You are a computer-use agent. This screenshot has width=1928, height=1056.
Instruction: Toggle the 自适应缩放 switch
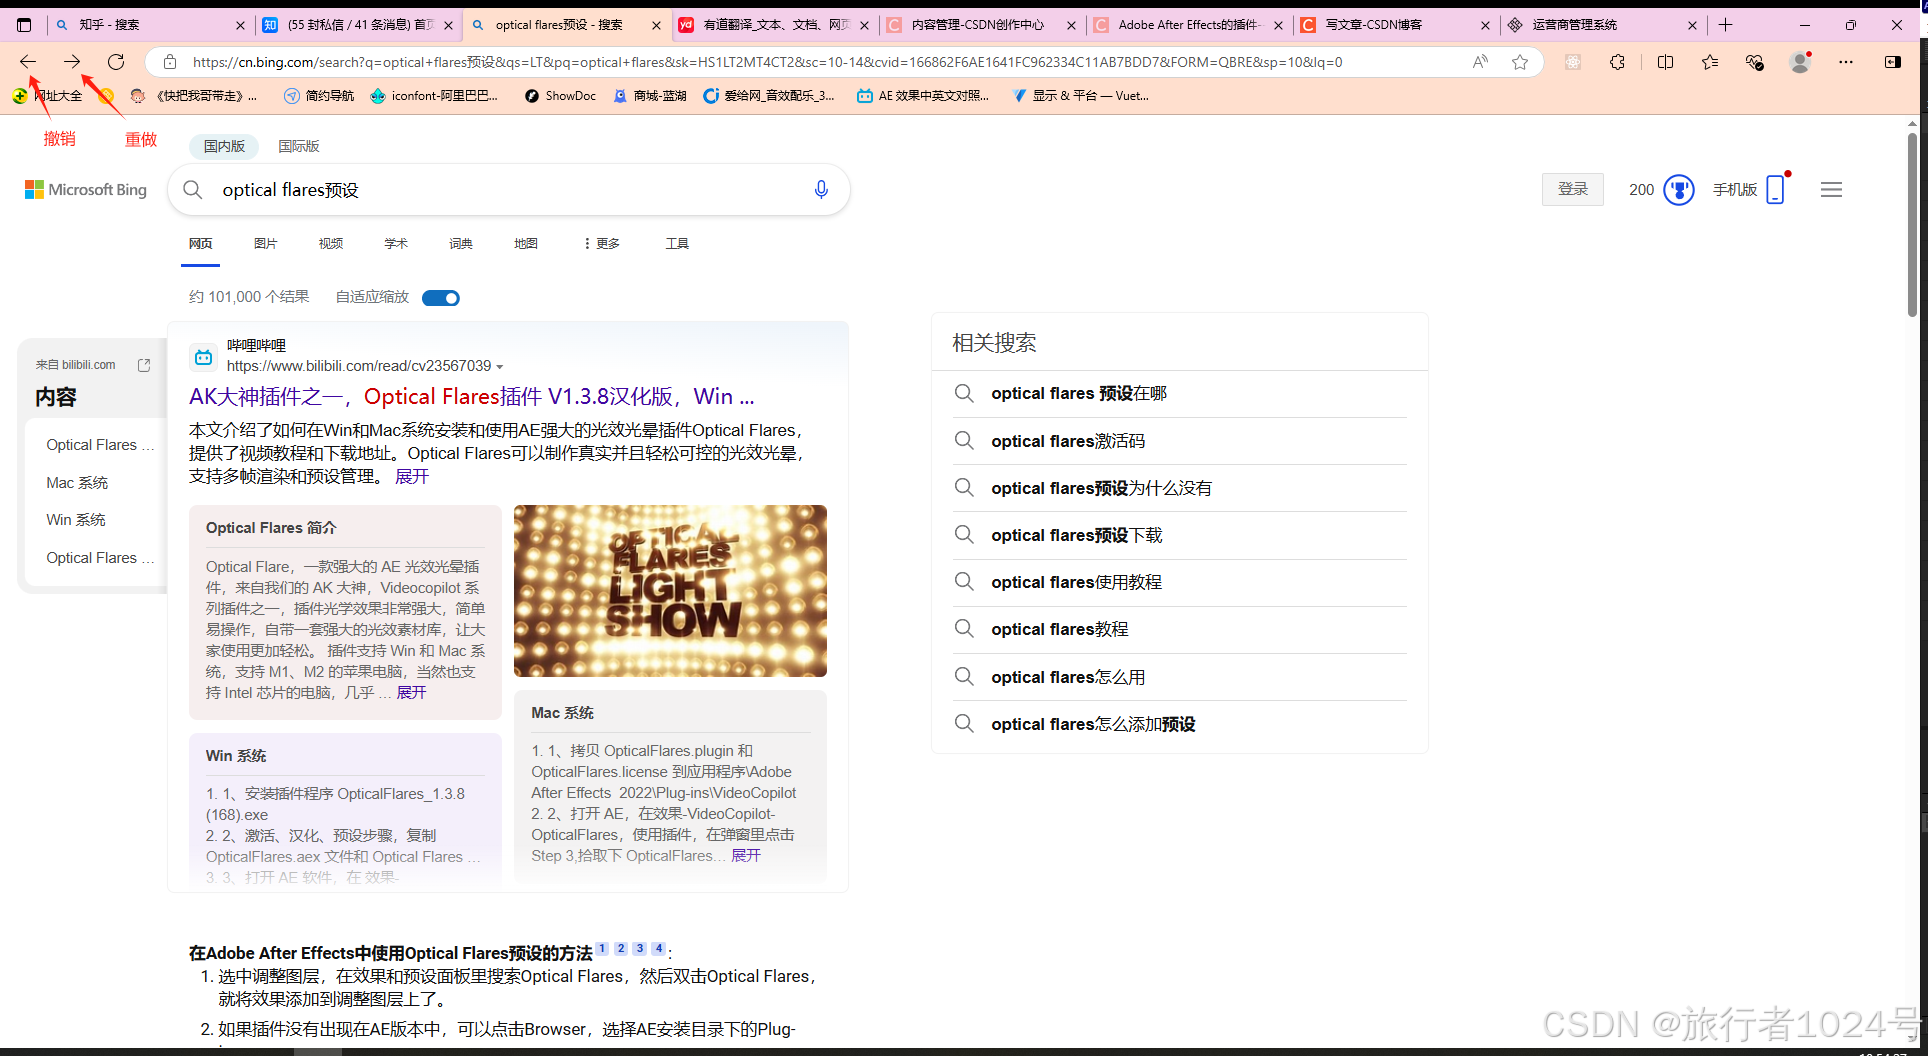(x=441, y=298)
